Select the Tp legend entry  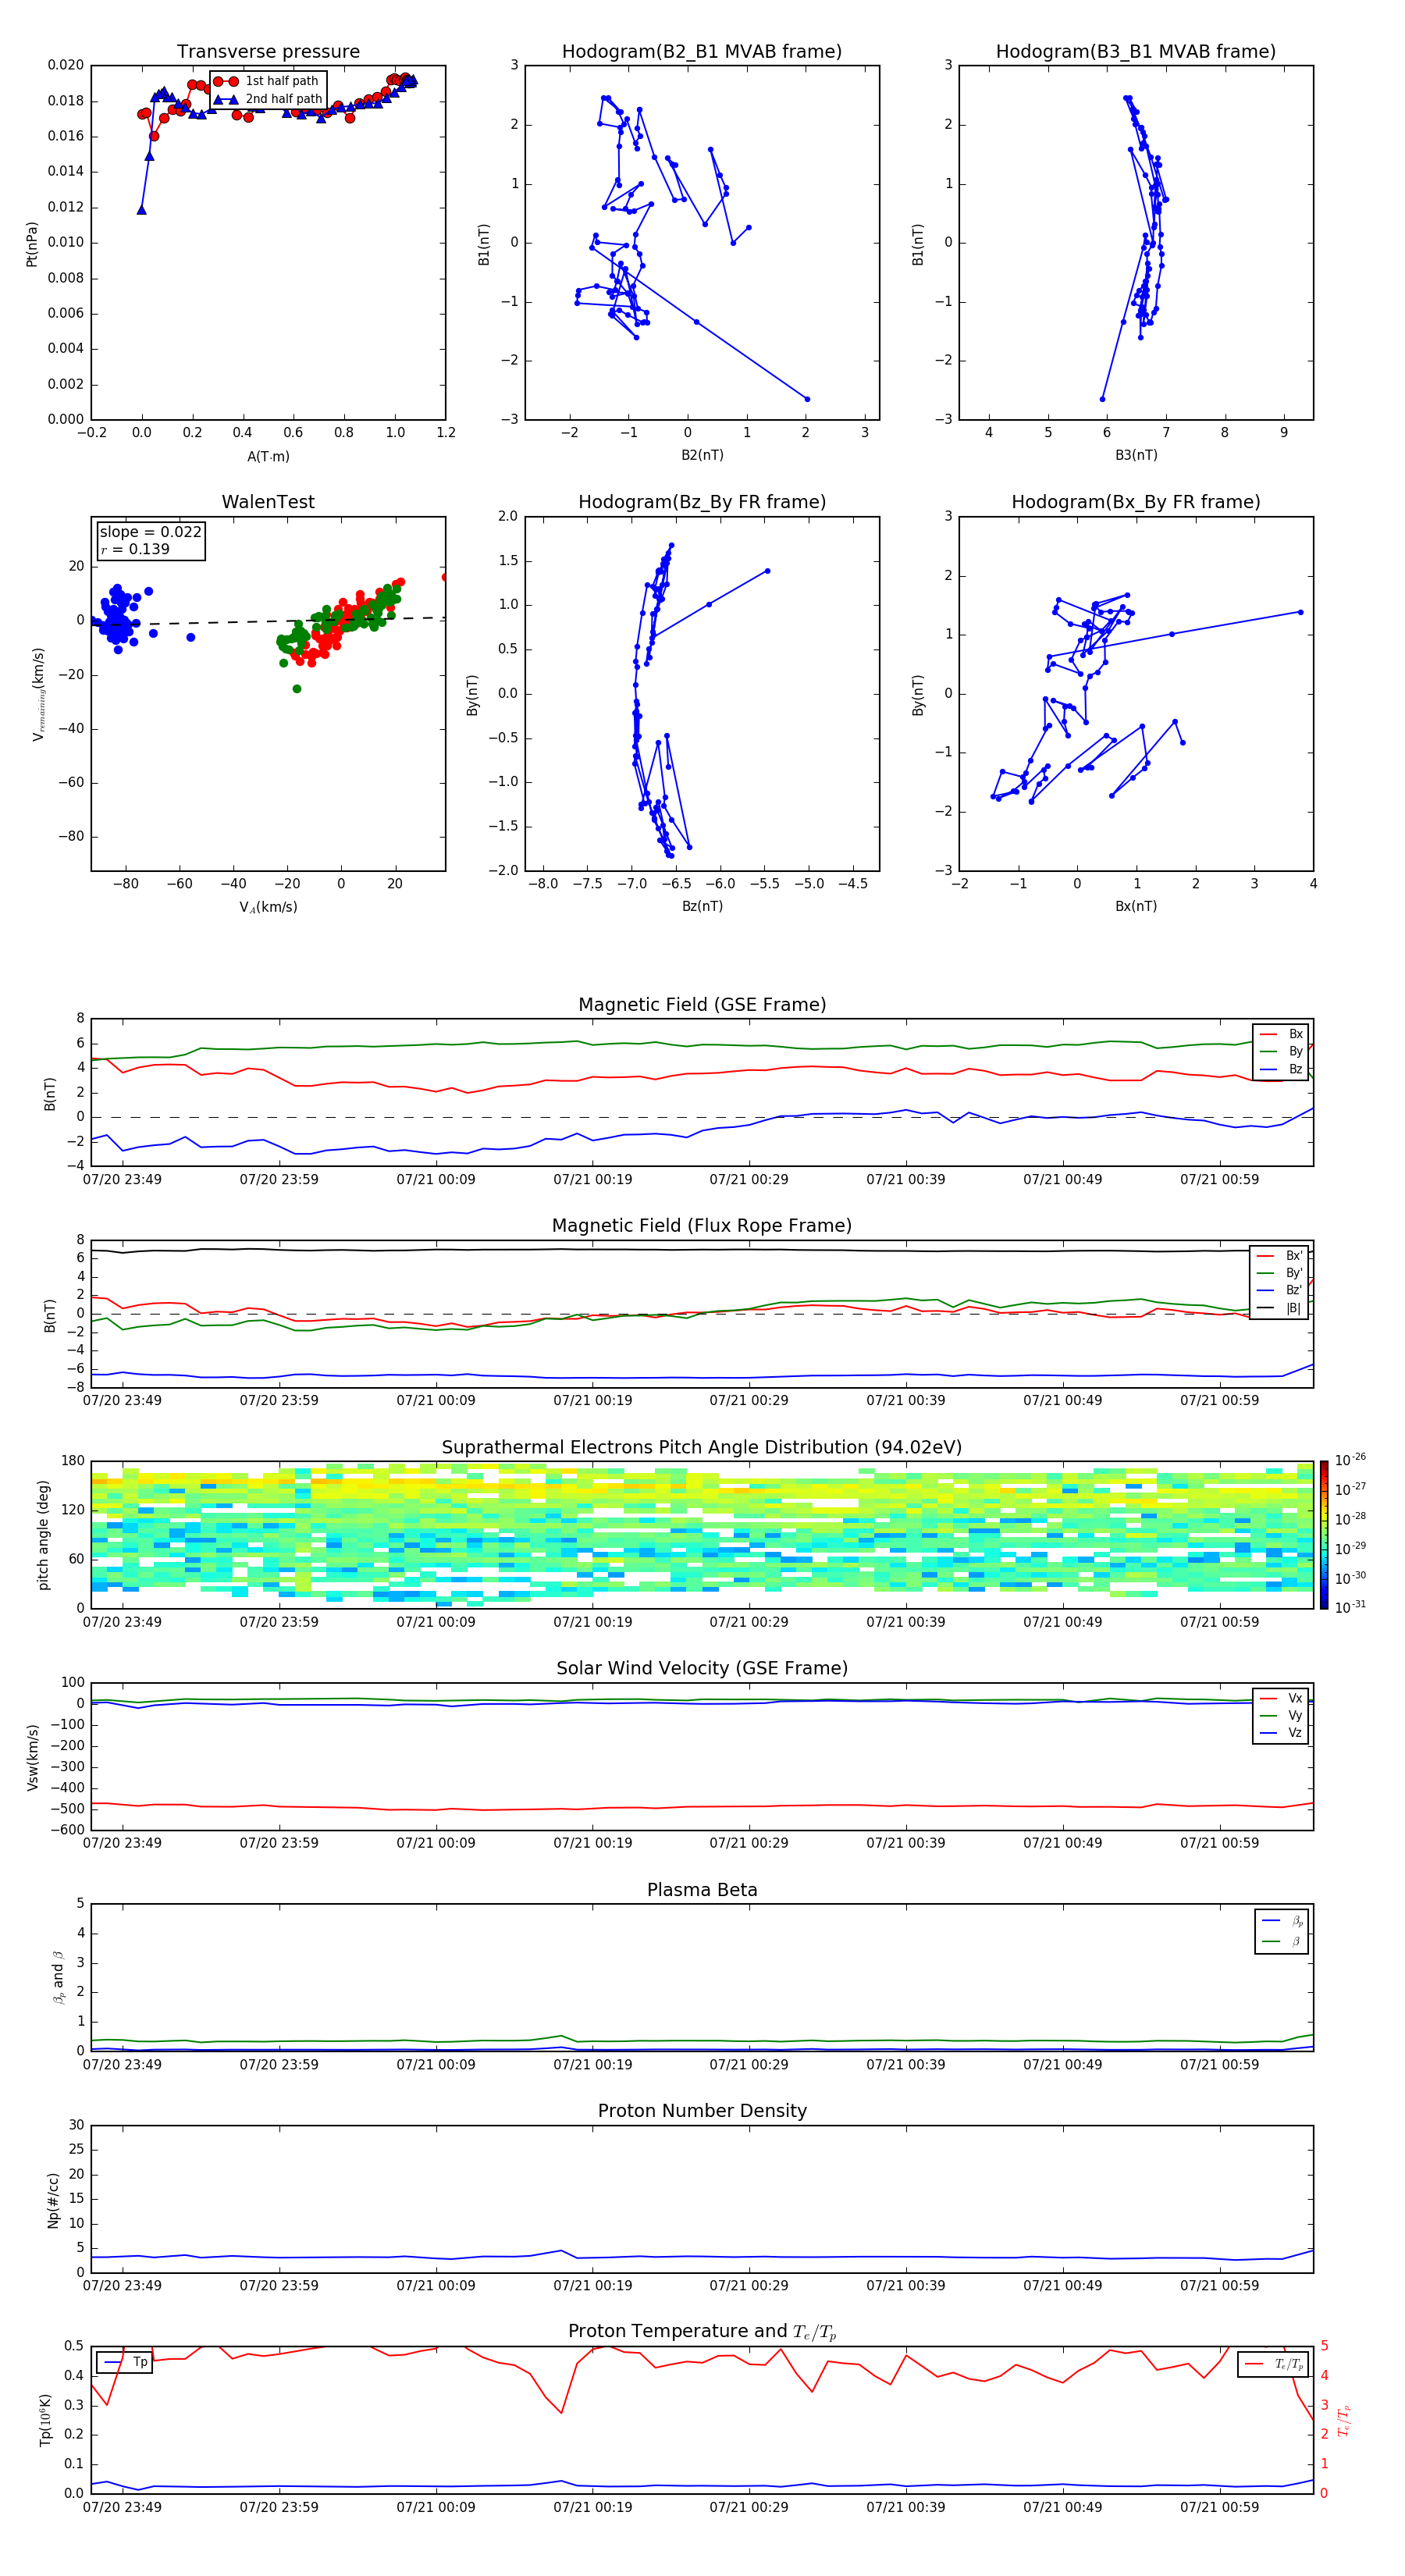pyautogui.click(x=126, y=2362)
